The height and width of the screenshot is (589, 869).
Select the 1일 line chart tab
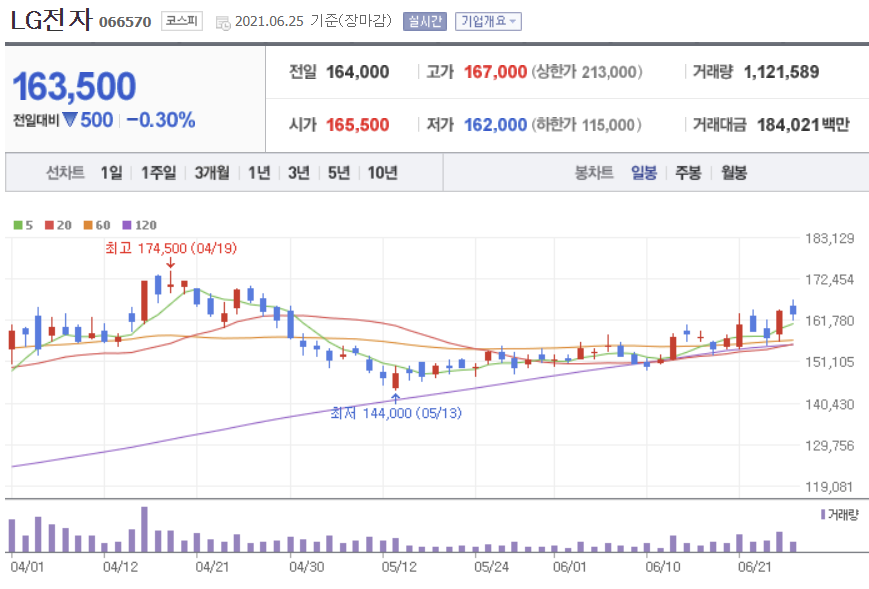[111, 173]
